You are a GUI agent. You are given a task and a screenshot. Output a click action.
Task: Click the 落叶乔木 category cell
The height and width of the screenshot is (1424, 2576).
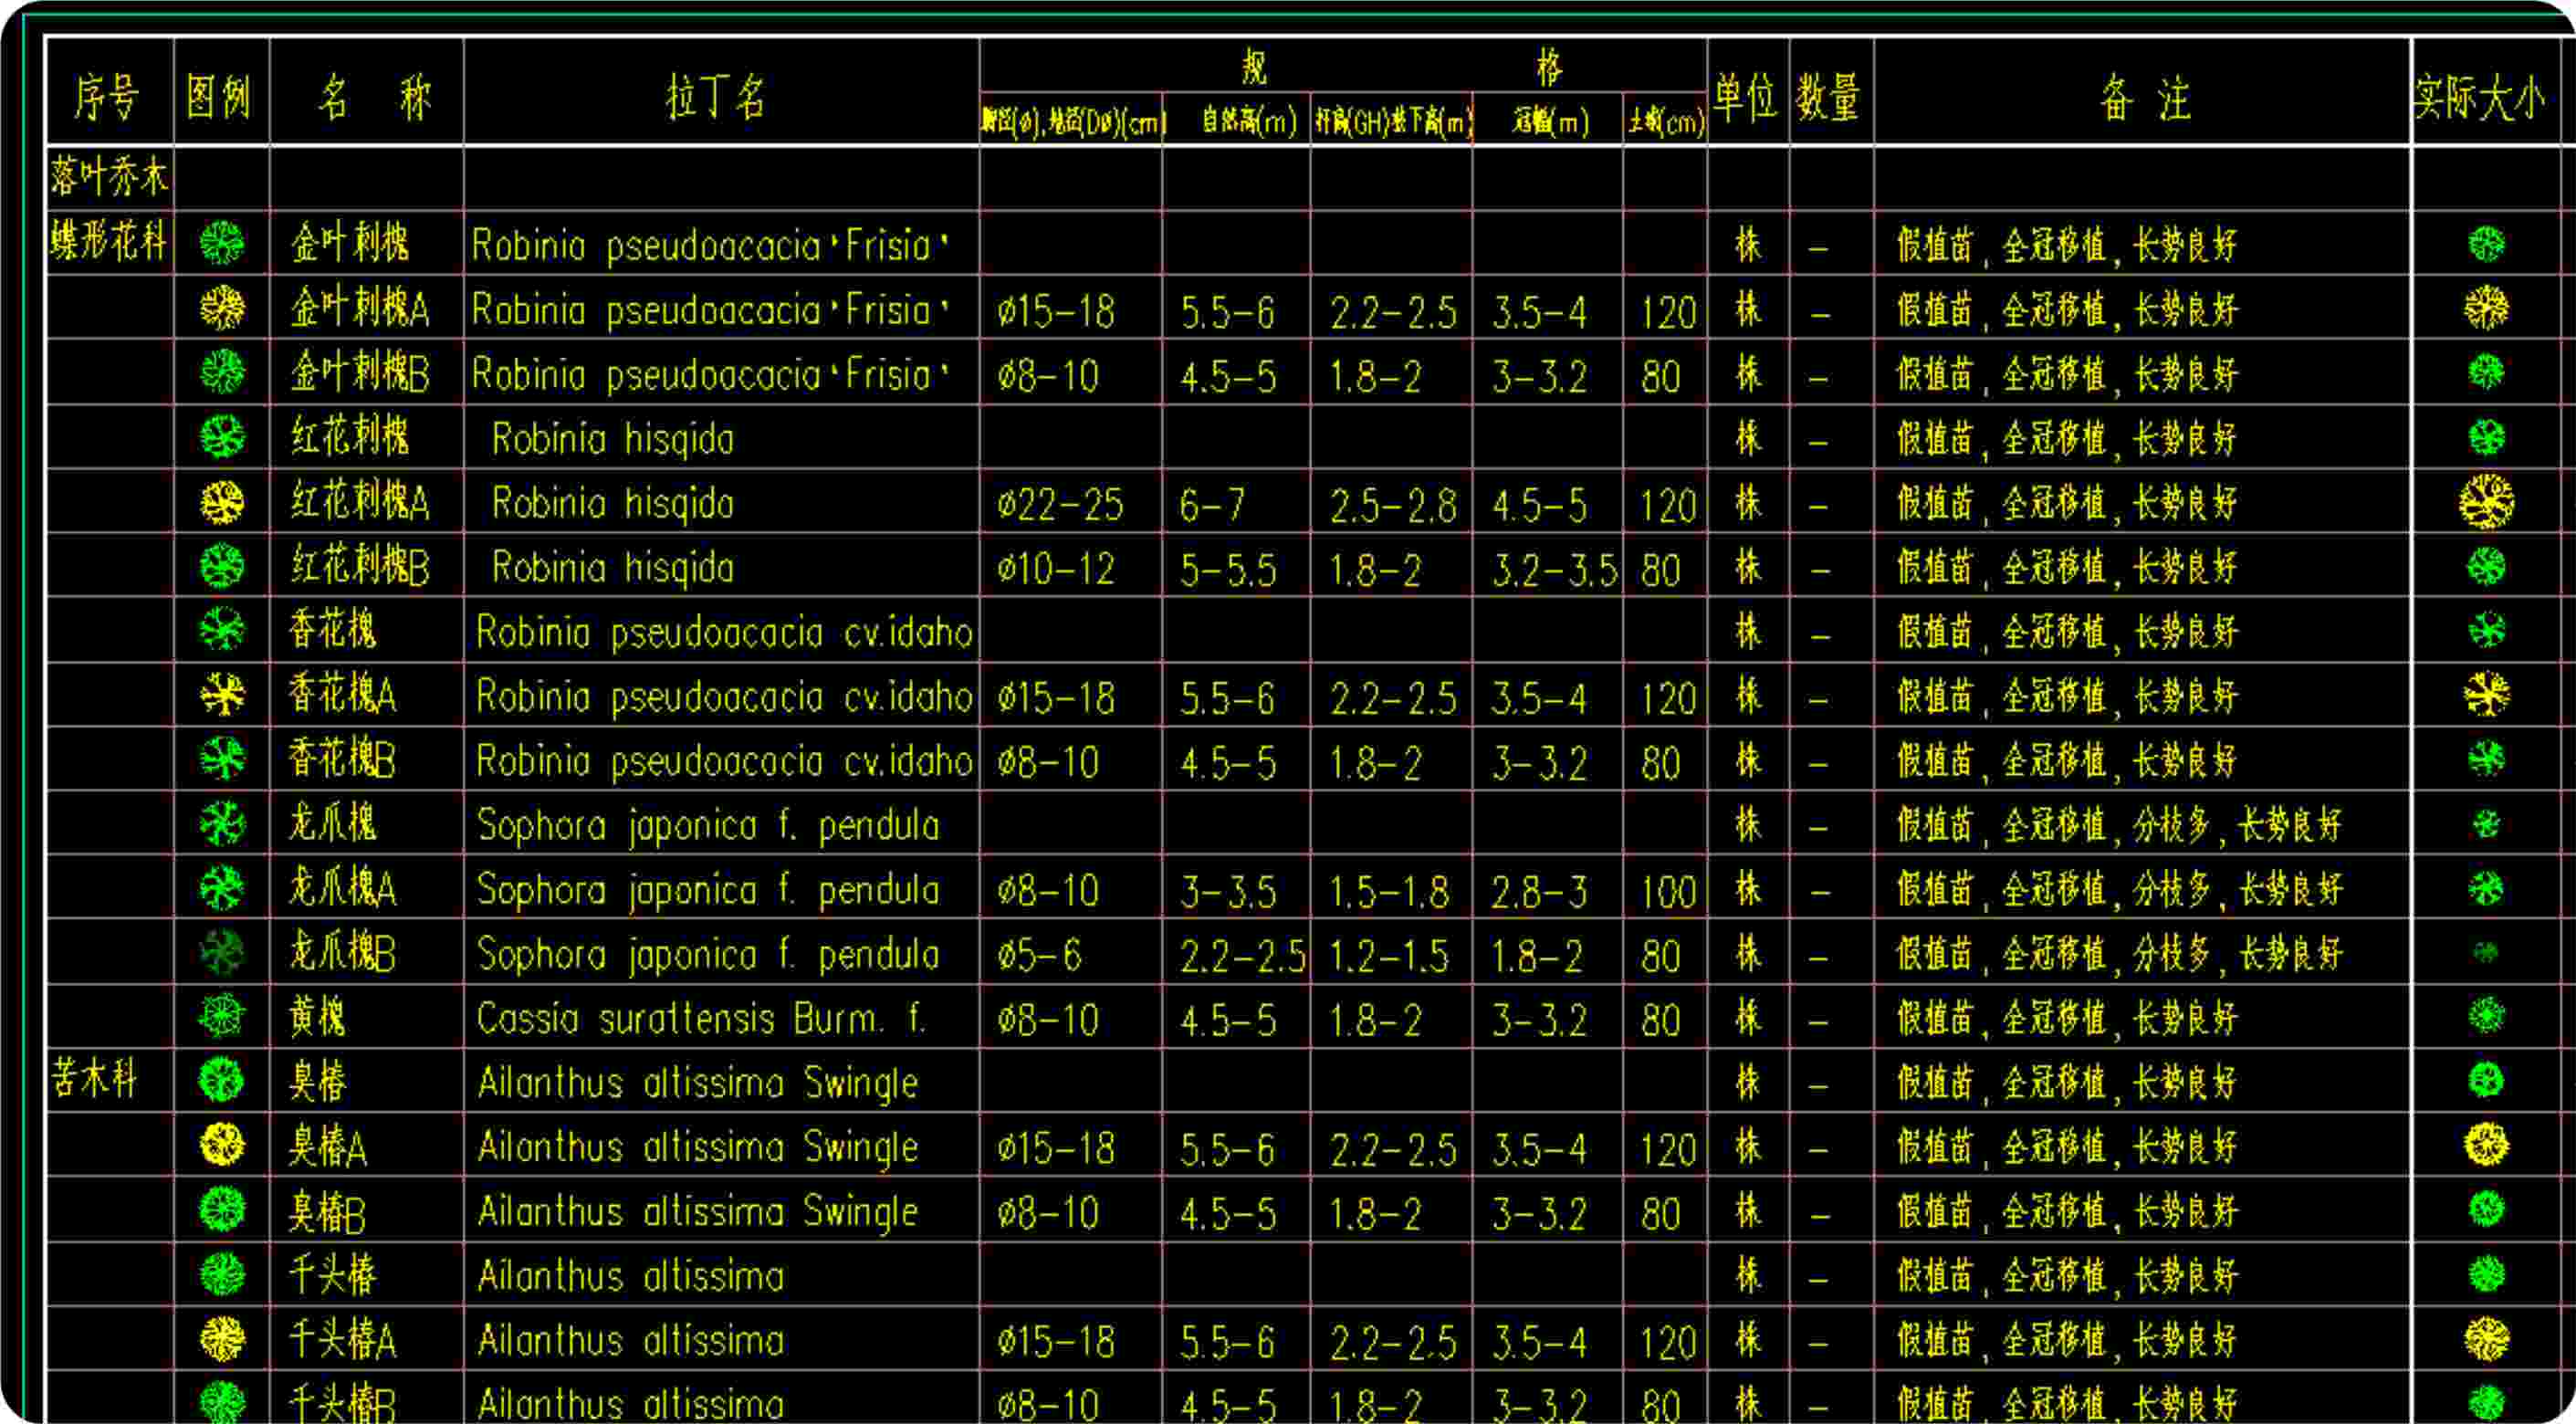click(109, 178)
